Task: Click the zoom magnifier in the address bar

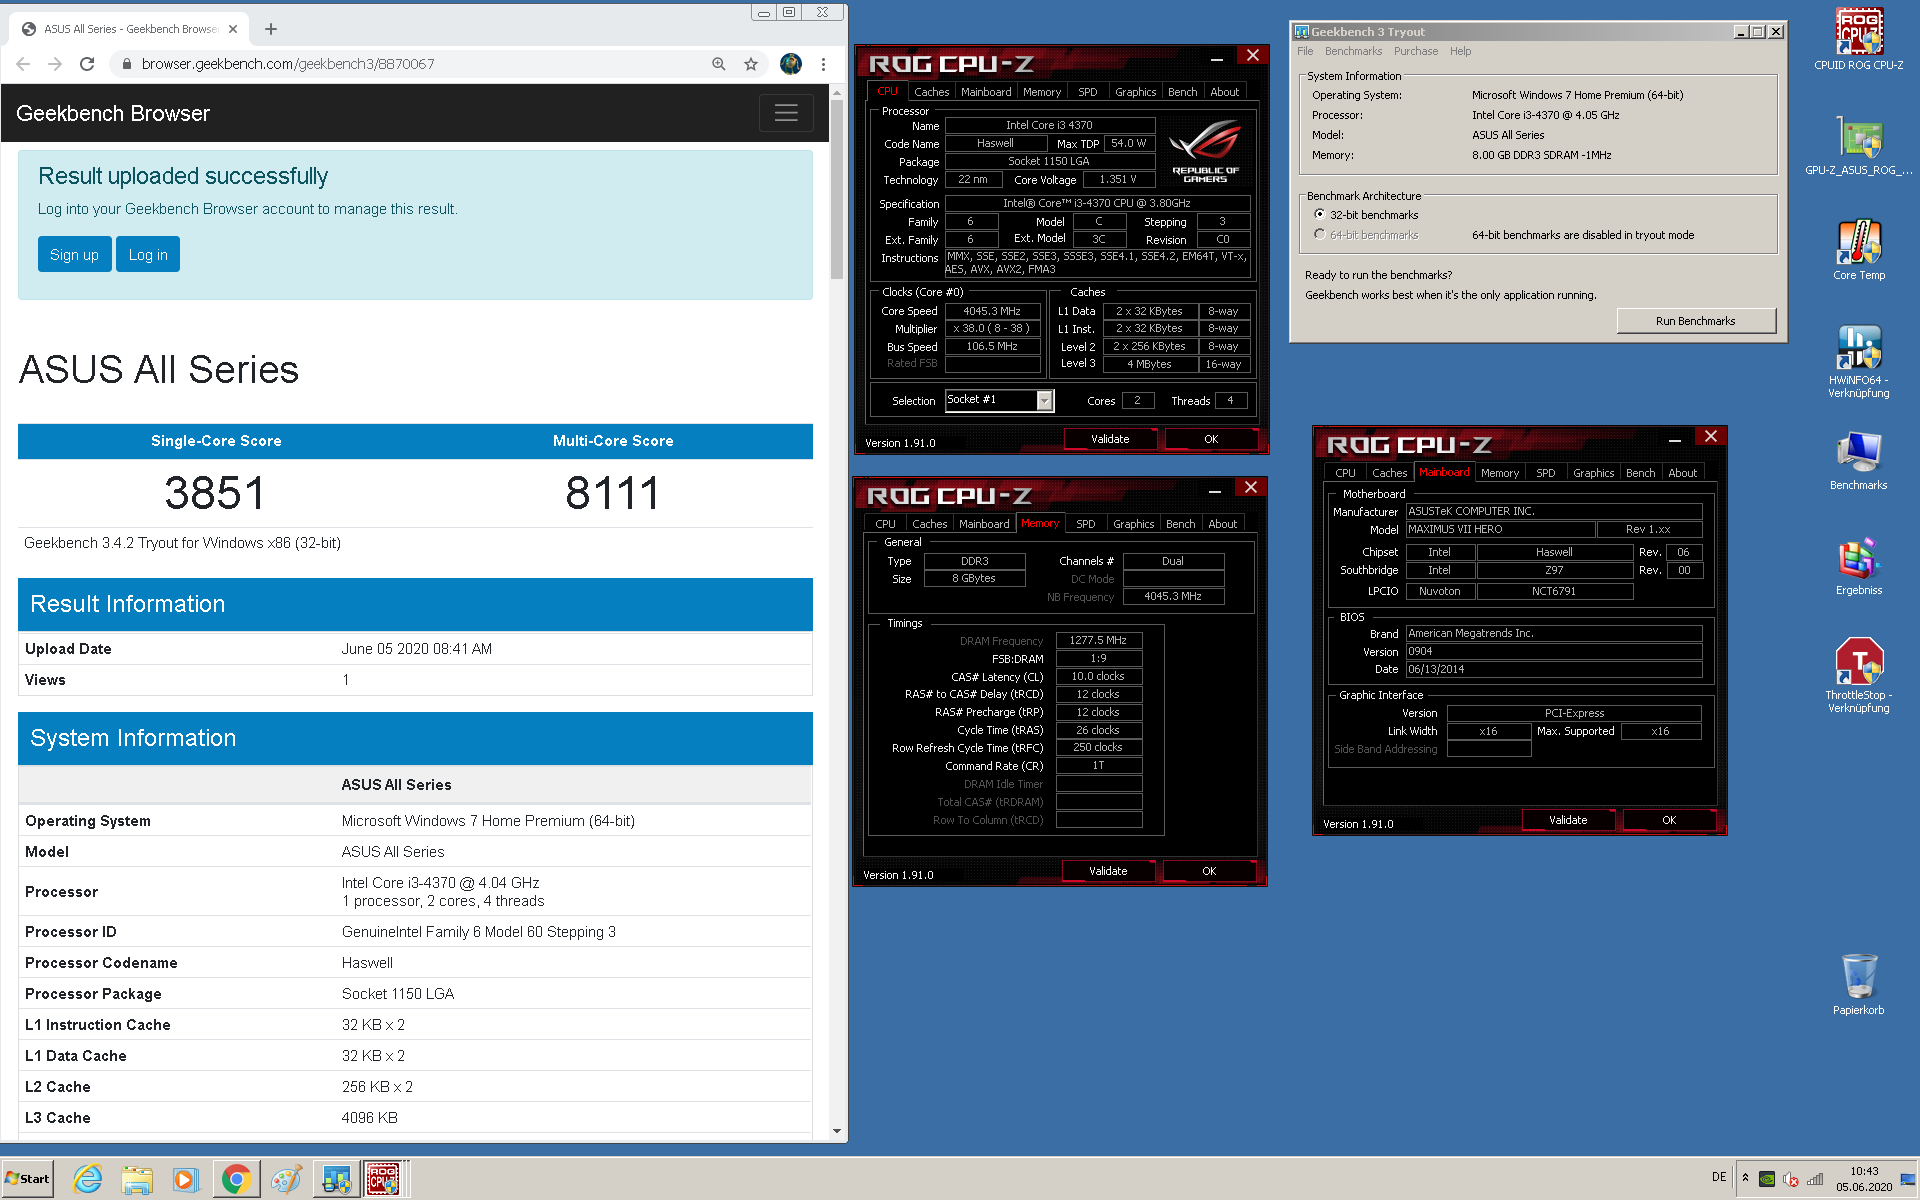Action: (719, 64)
